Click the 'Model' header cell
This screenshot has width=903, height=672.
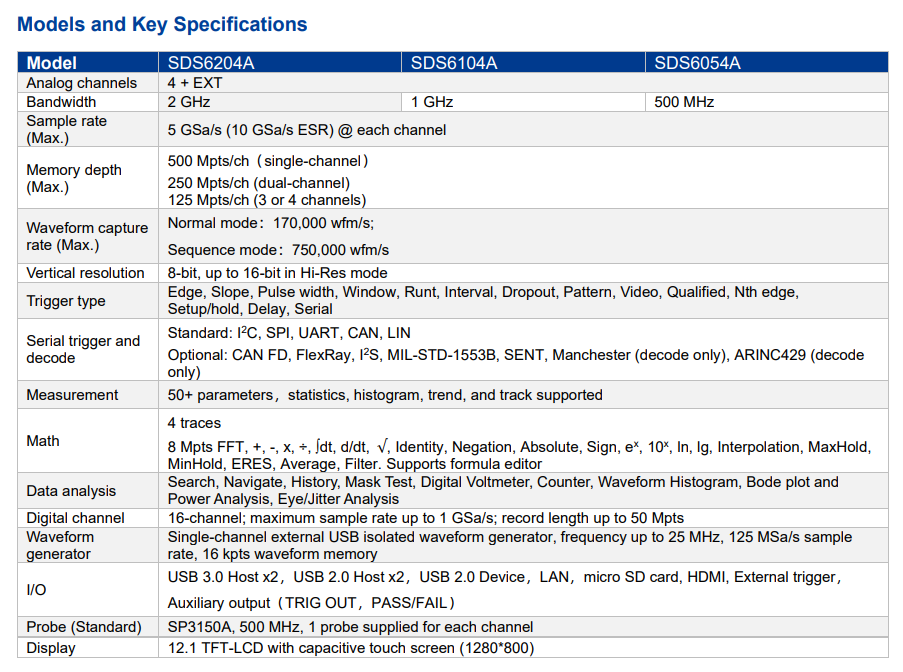(x=88, y=62)
